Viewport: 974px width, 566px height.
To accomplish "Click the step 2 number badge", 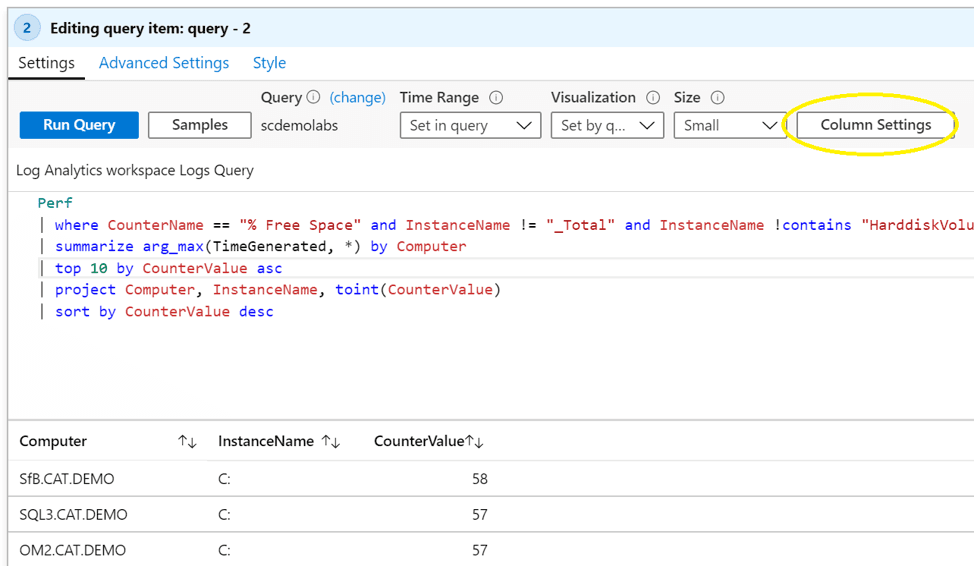I will point(27,28).
